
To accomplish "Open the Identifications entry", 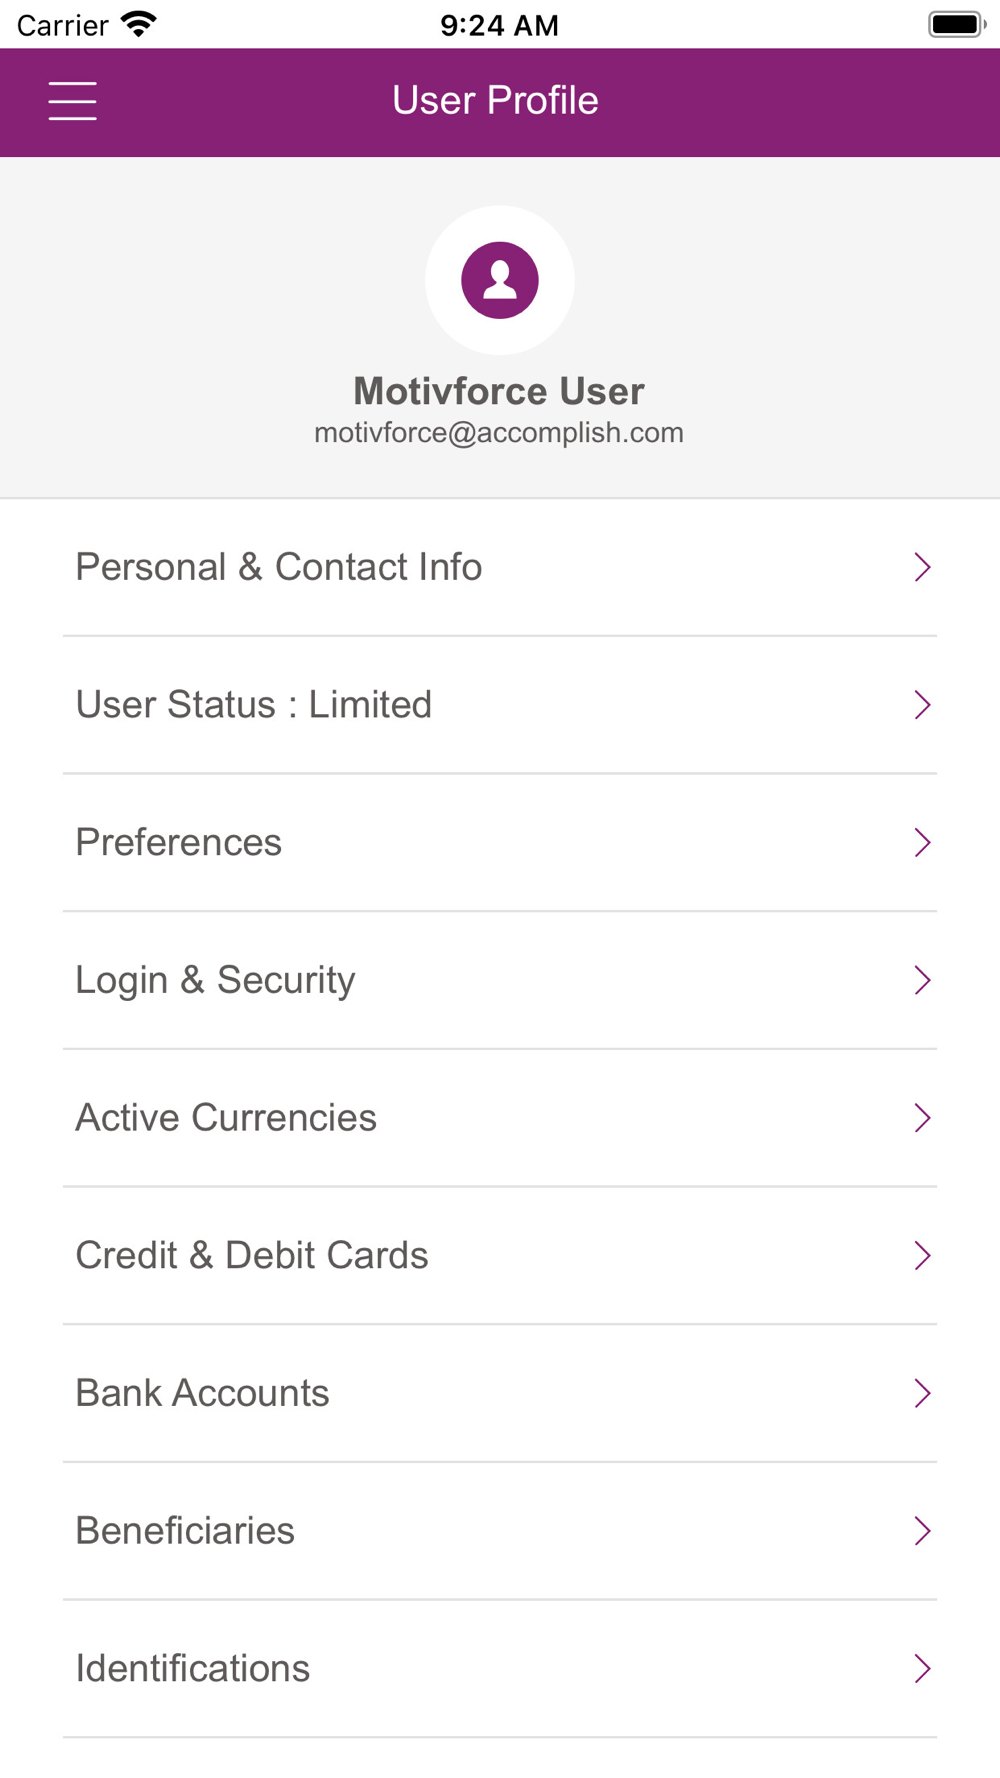I will tap(500, 1668).
